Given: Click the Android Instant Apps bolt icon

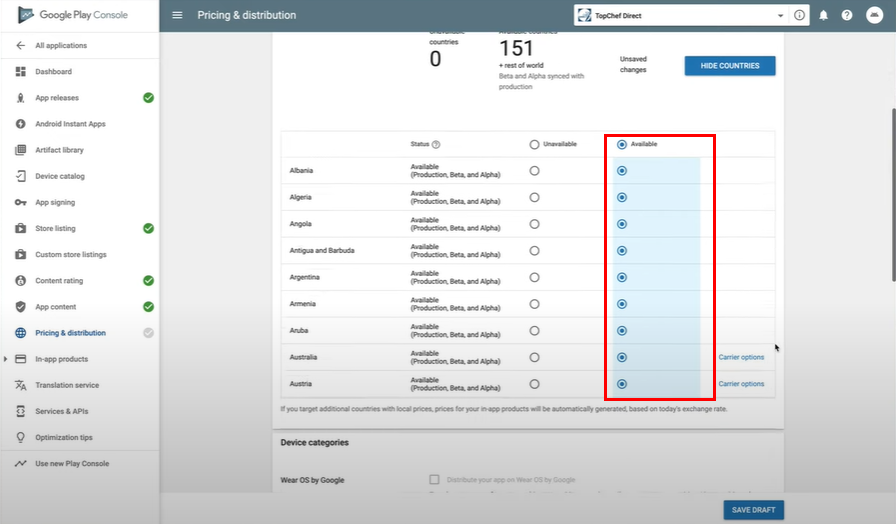Looking at the screenshot, I should (21, 123).
